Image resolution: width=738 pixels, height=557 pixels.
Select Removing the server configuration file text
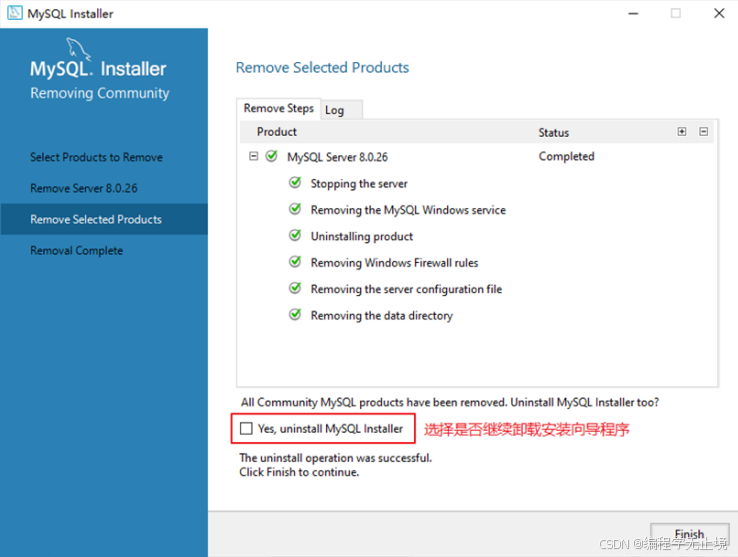point(406,289)
